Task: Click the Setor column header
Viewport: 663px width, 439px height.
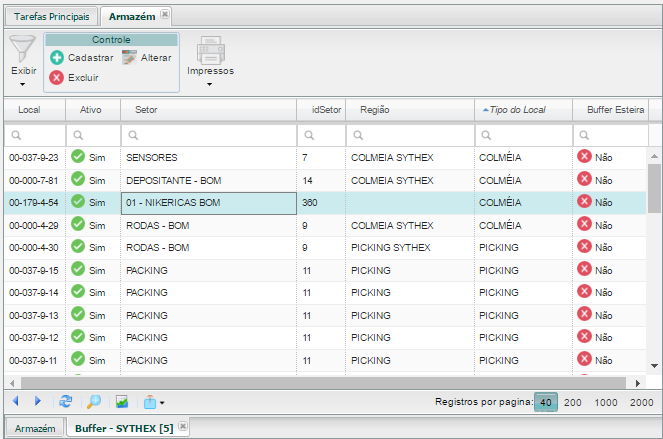Action: tap(209, 110)
